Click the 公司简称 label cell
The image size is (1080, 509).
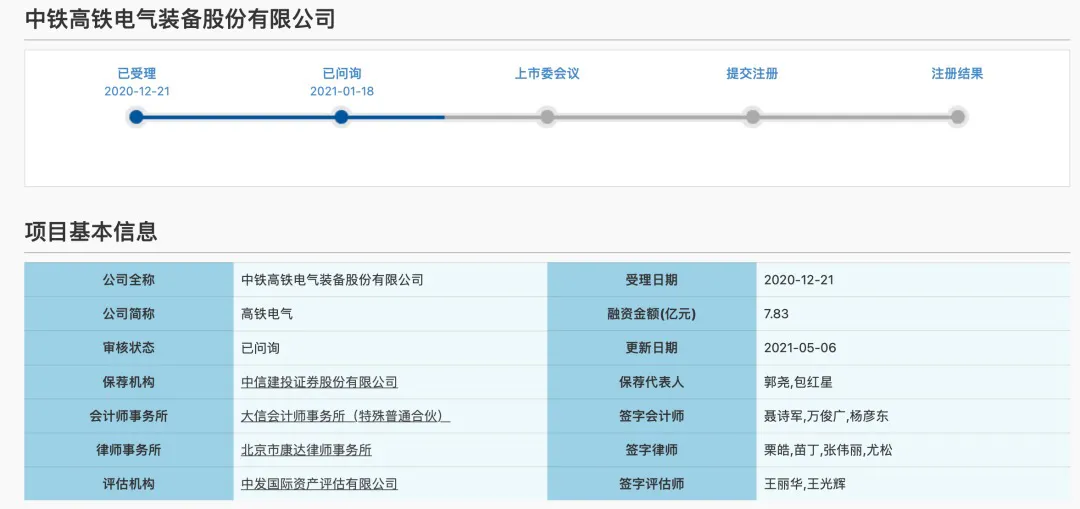point(129,314)
